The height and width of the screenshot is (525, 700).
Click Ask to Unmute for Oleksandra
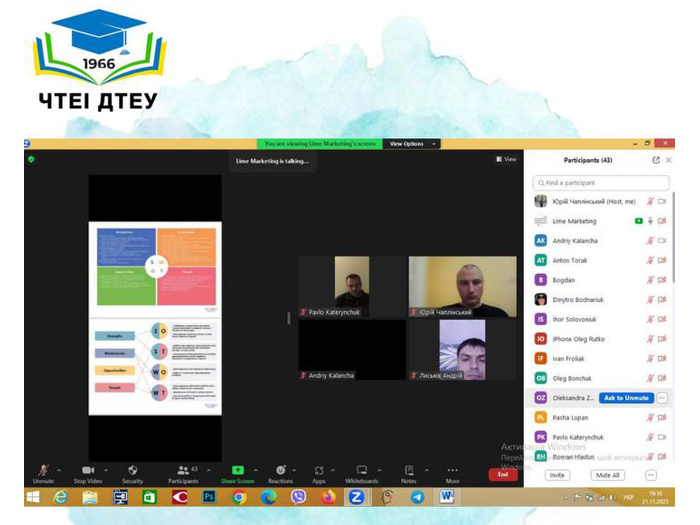[x=626, y=398]
